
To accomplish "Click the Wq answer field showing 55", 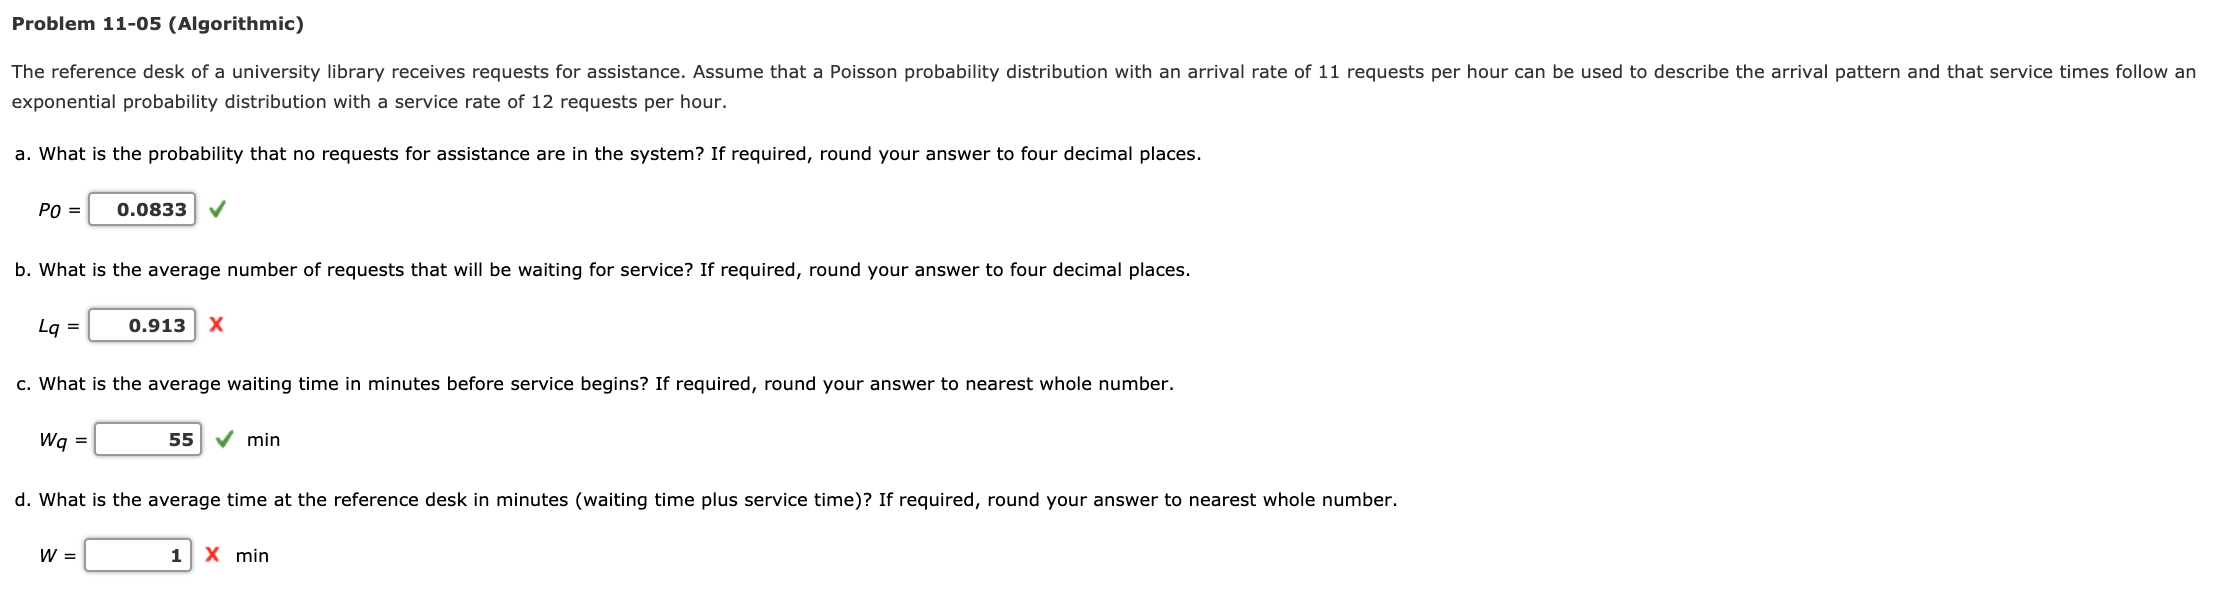I will click(x=148, y=438).
